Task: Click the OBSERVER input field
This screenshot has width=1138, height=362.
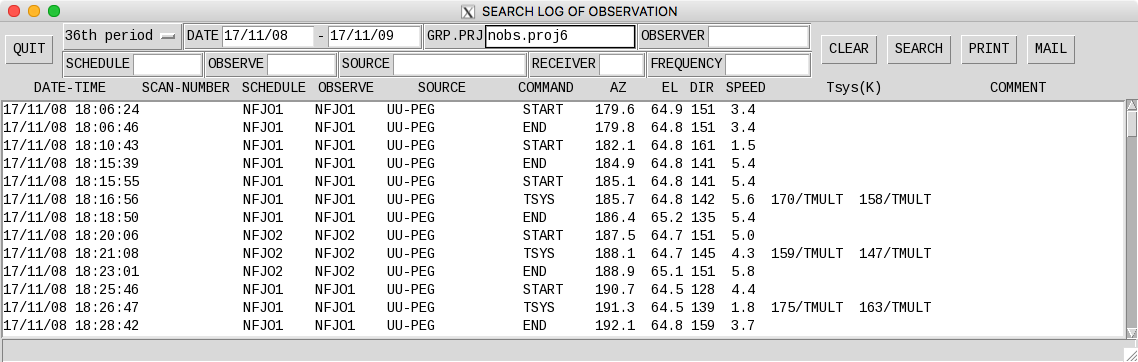Action: click(x=758, y=36)
